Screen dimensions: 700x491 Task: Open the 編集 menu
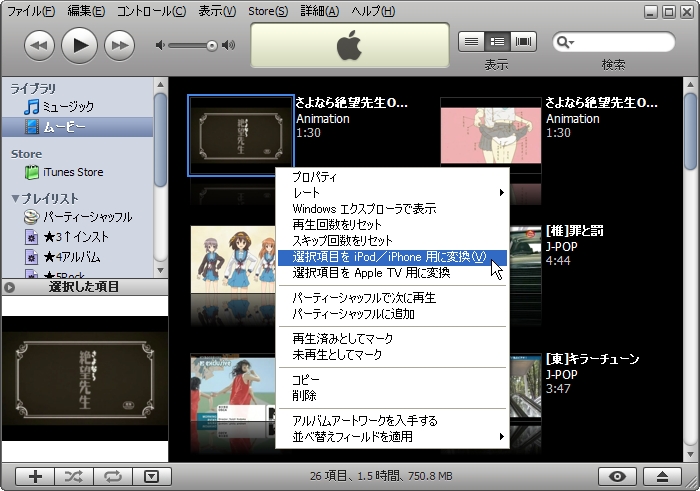click(x=86, y=11)
